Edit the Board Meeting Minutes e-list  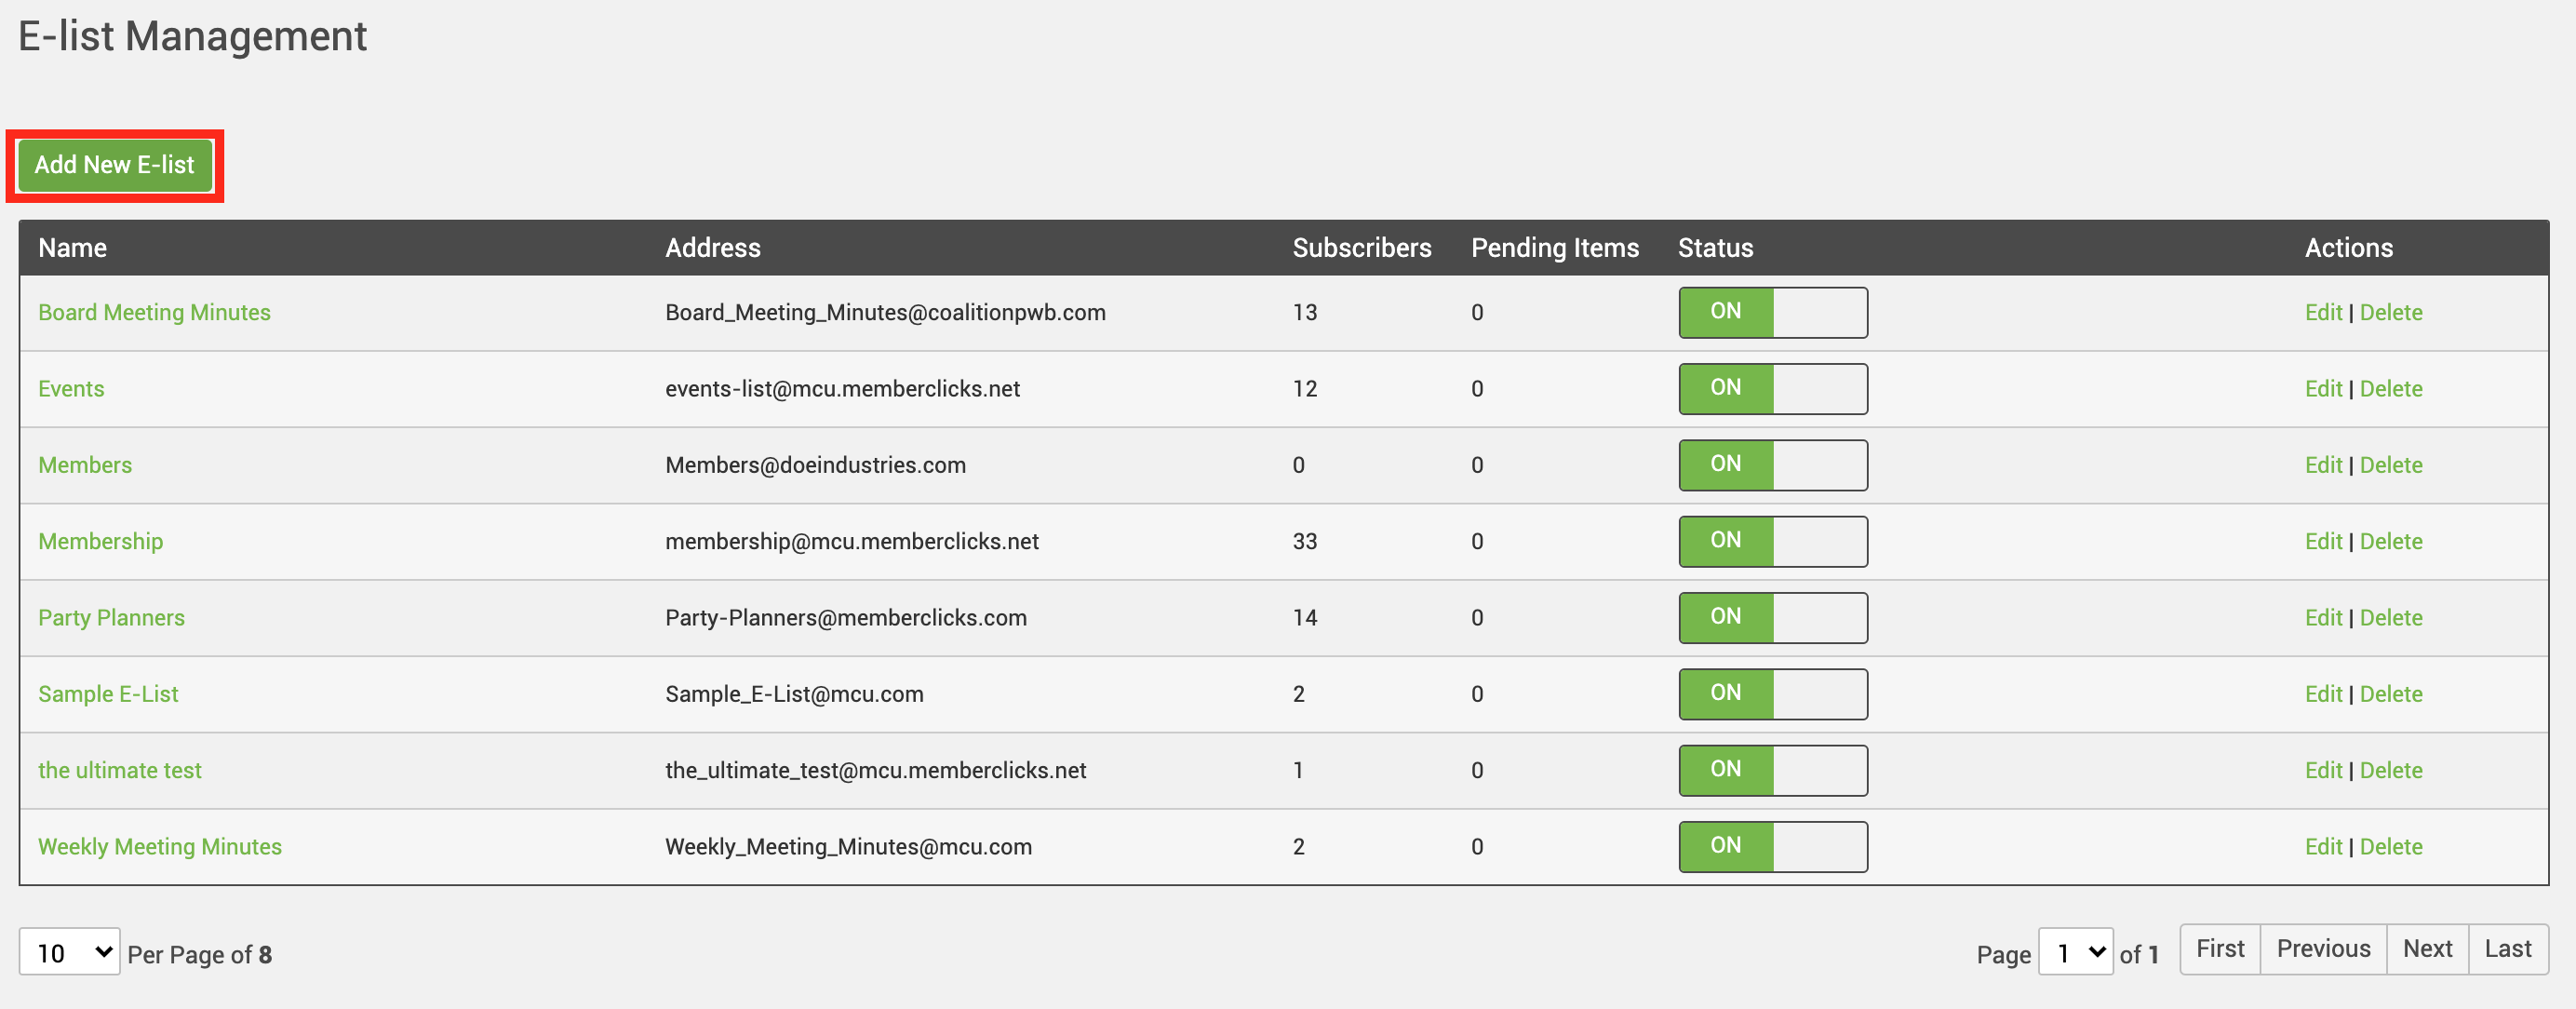(2323, 312)
